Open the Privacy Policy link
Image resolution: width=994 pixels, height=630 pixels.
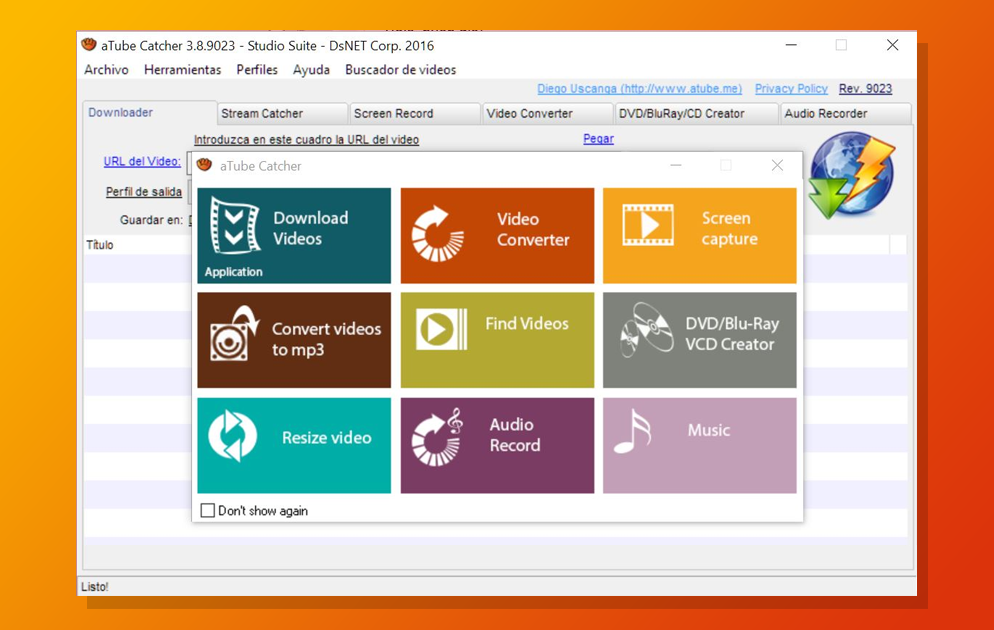791,89
